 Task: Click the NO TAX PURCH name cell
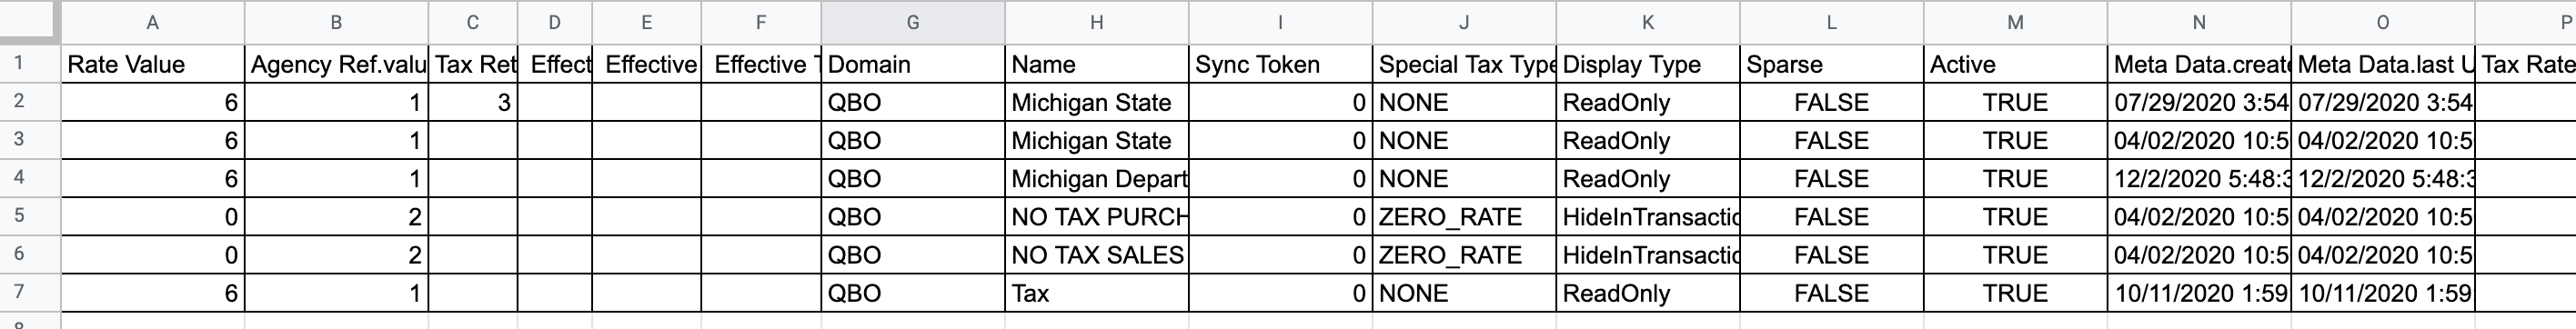click(x=1096, y=217)
